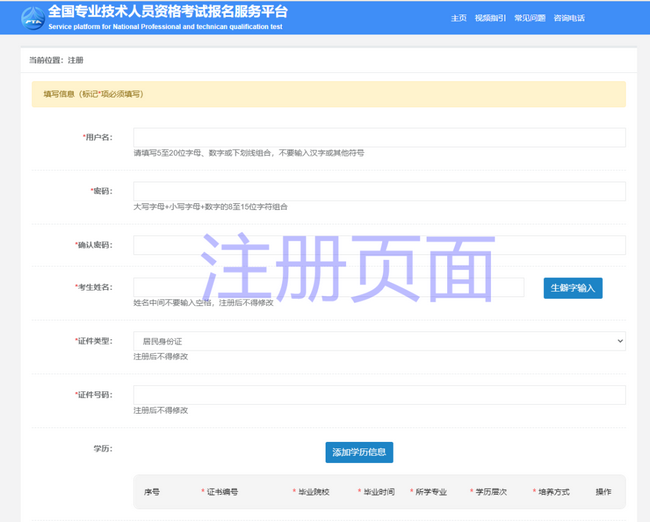Open the 咨询电话 navigation link
Screen dimensions: 650x522
[569, 18]
